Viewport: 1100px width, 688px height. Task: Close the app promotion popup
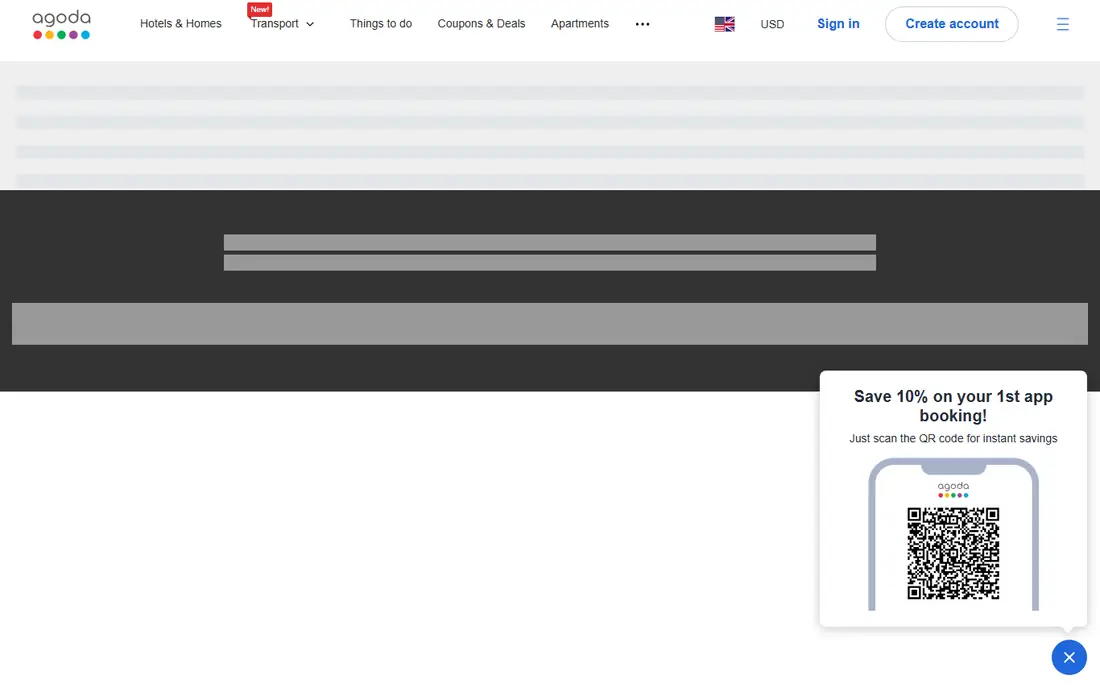coord(1069,657)
